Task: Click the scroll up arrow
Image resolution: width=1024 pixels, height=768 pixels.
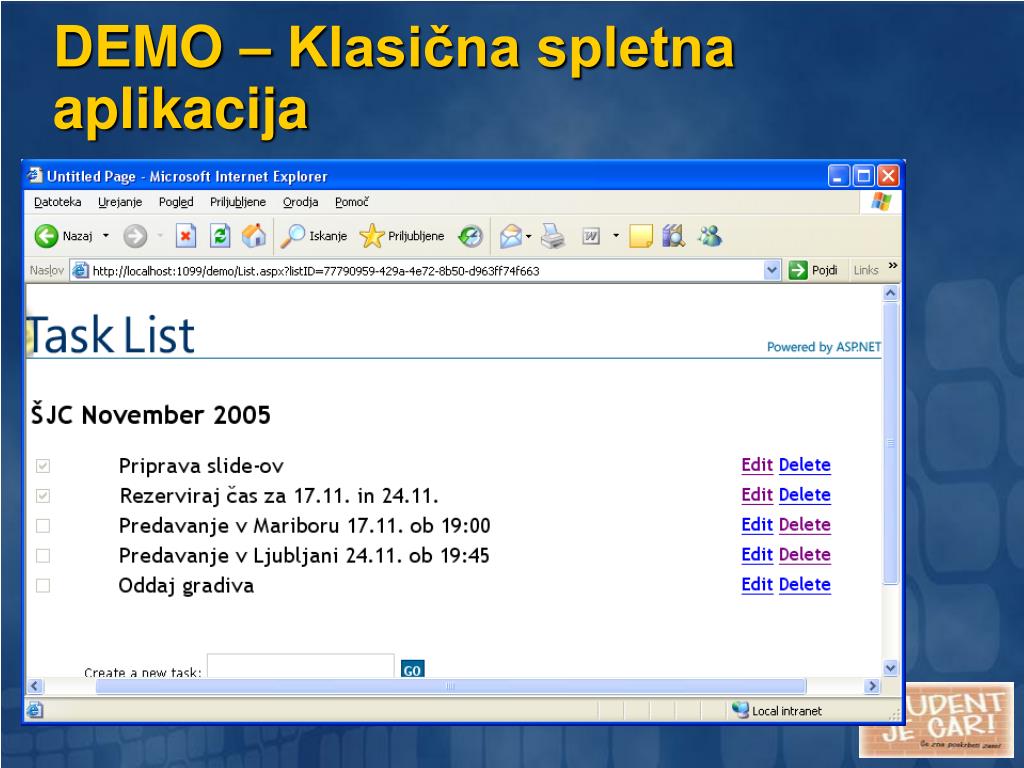Action: (x=891, y=294)
